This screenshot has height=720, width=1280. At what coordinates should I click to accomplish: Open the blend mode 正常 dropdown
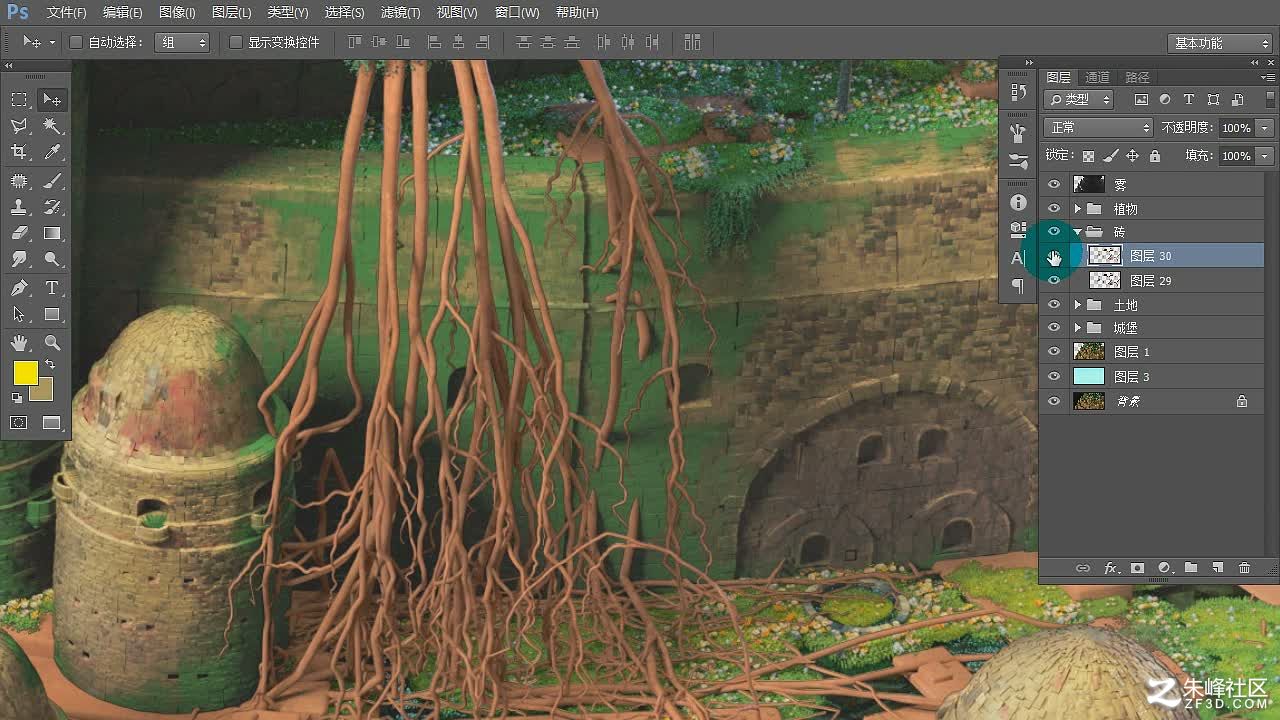[1098, 128]
